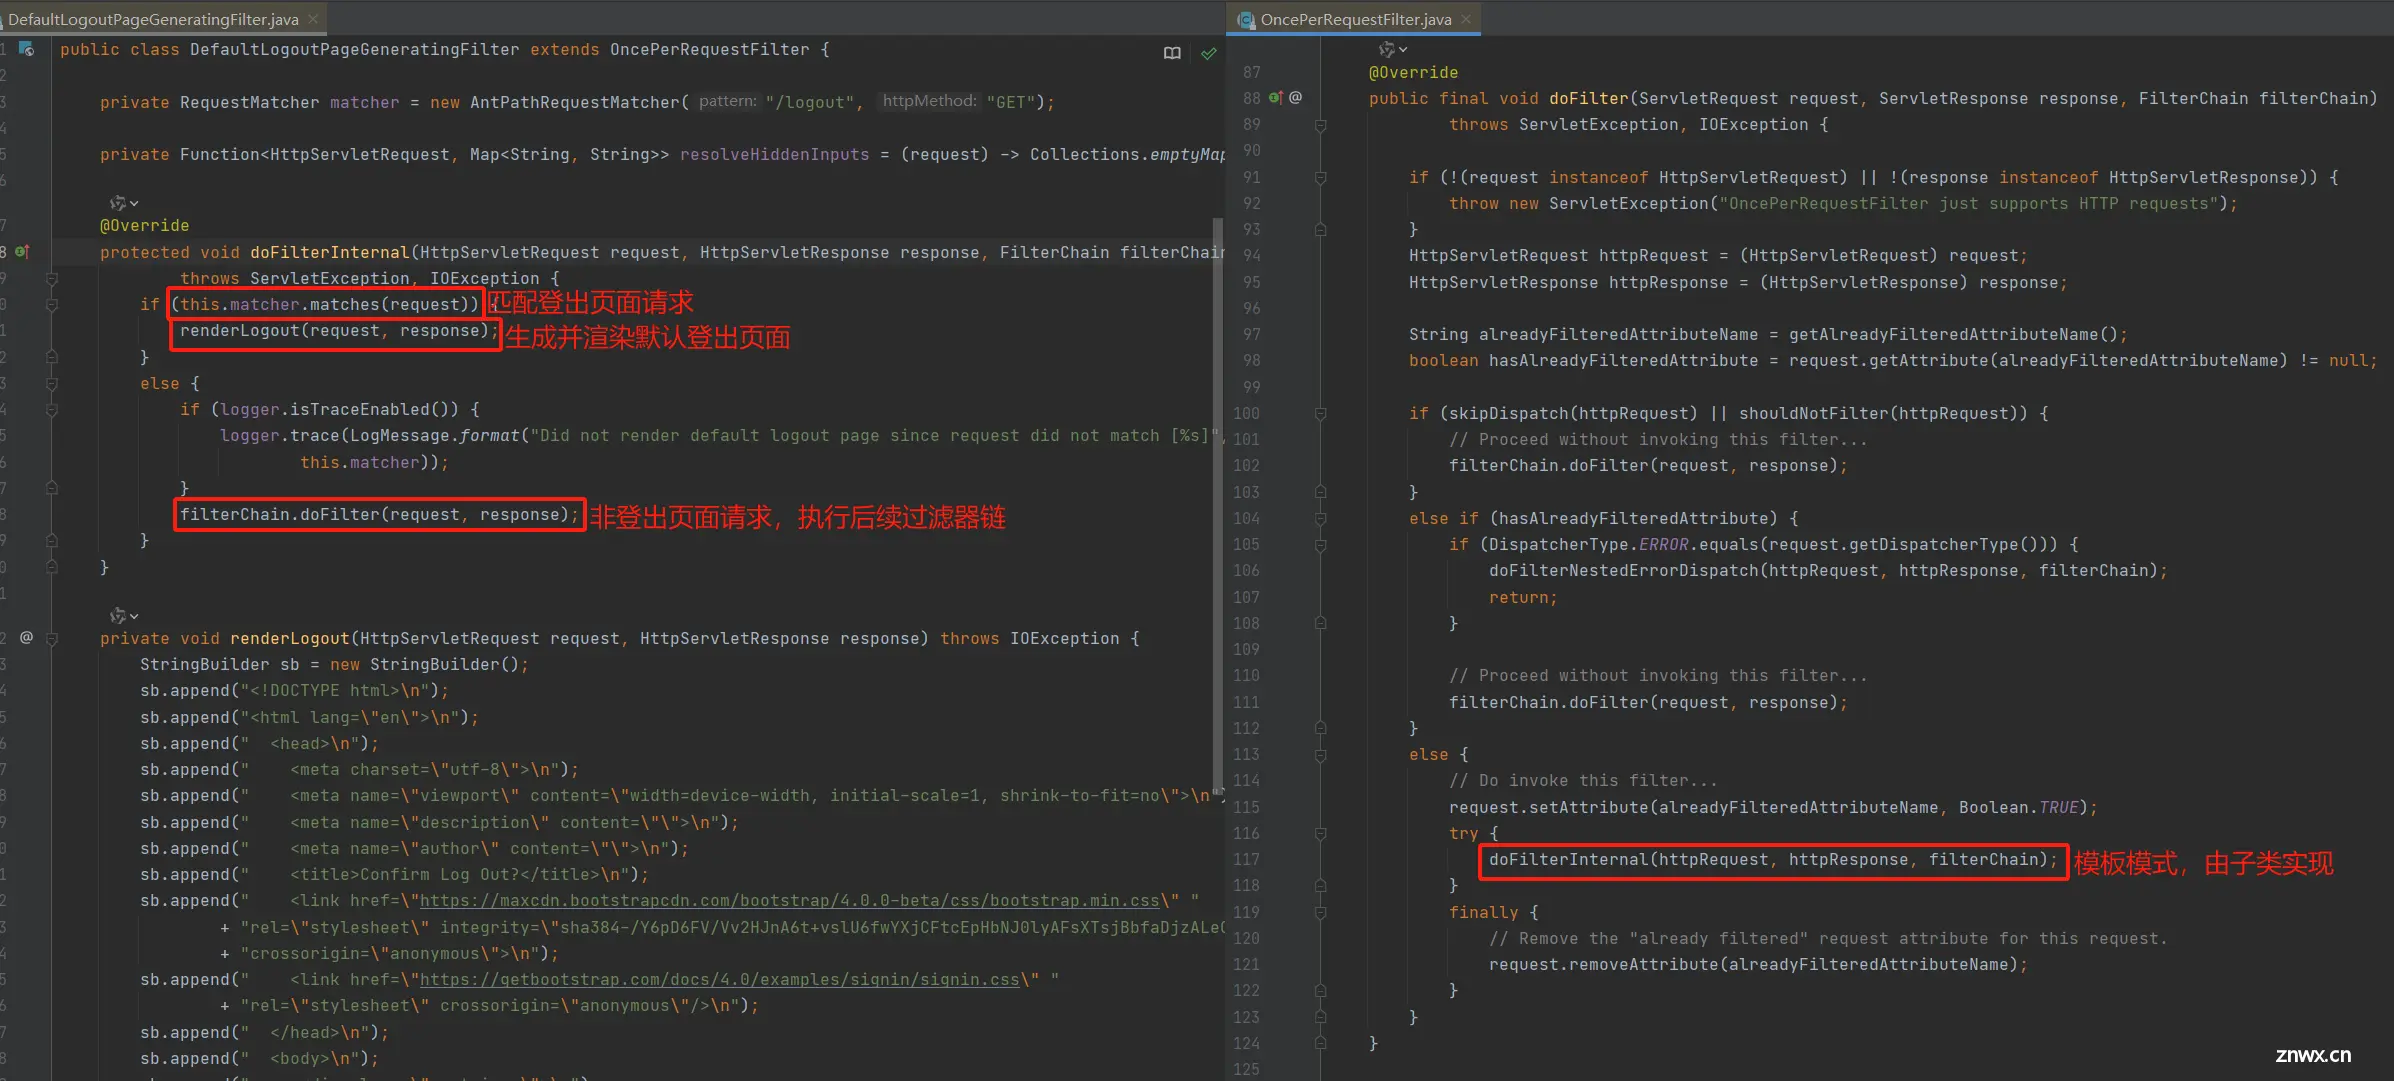Click the resolveHiddenInputs field name

(x=774, y=155)
